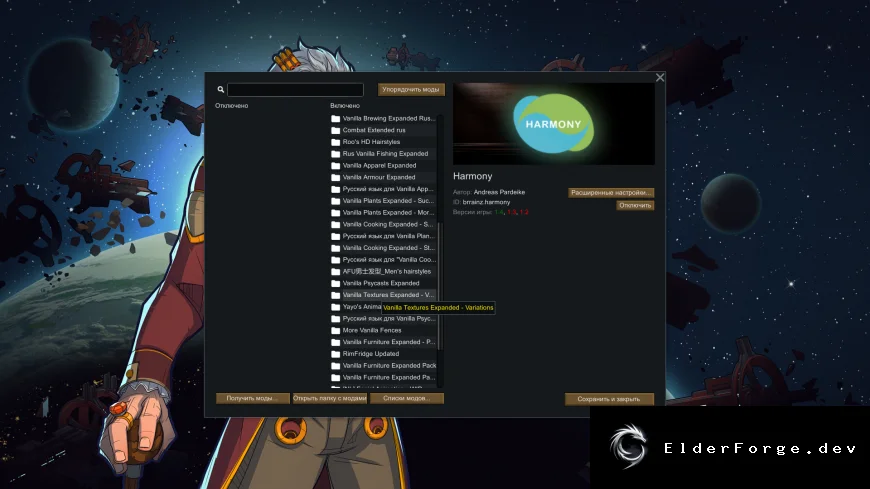Click the mod ID brrainz.harmony

click(x=486, y=202)
